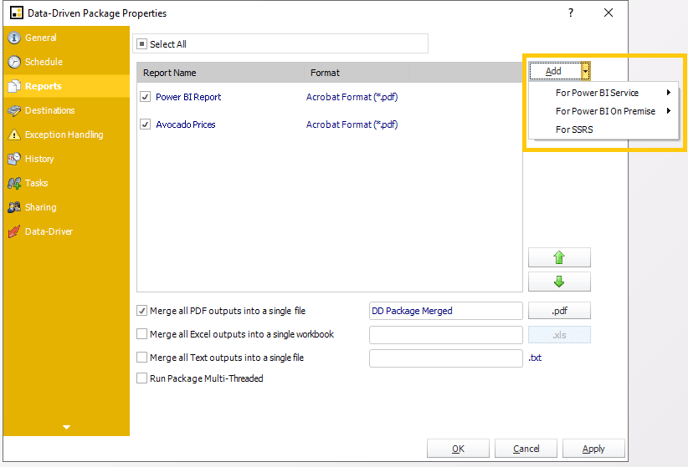Image resolution: width=688 pixels, height=467 pixels.
Task: Click the Tasks icon in sidebar
Action: coord(14,183)
